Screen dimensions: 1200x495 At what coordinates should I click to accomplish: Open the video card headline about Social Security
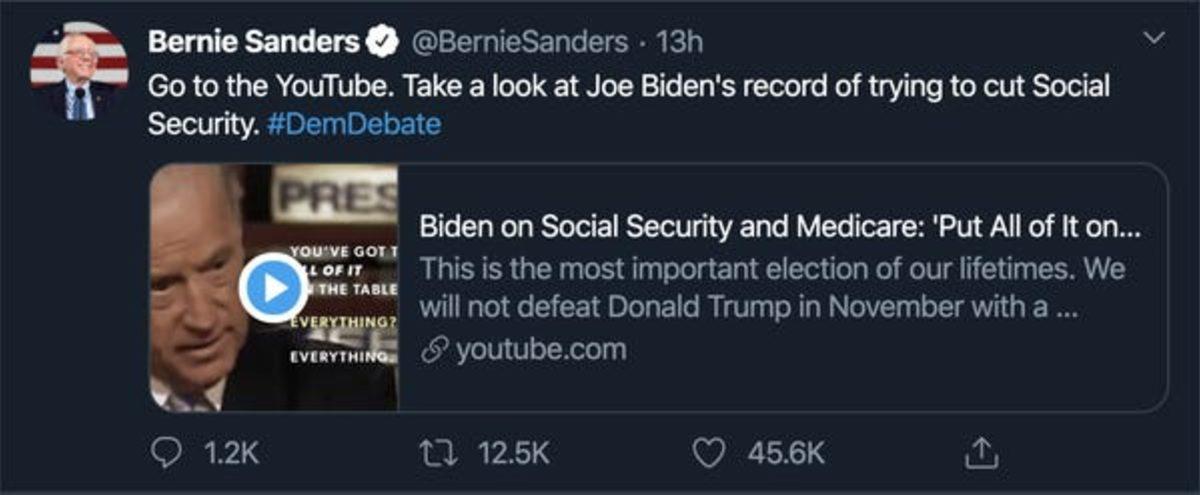779,227
